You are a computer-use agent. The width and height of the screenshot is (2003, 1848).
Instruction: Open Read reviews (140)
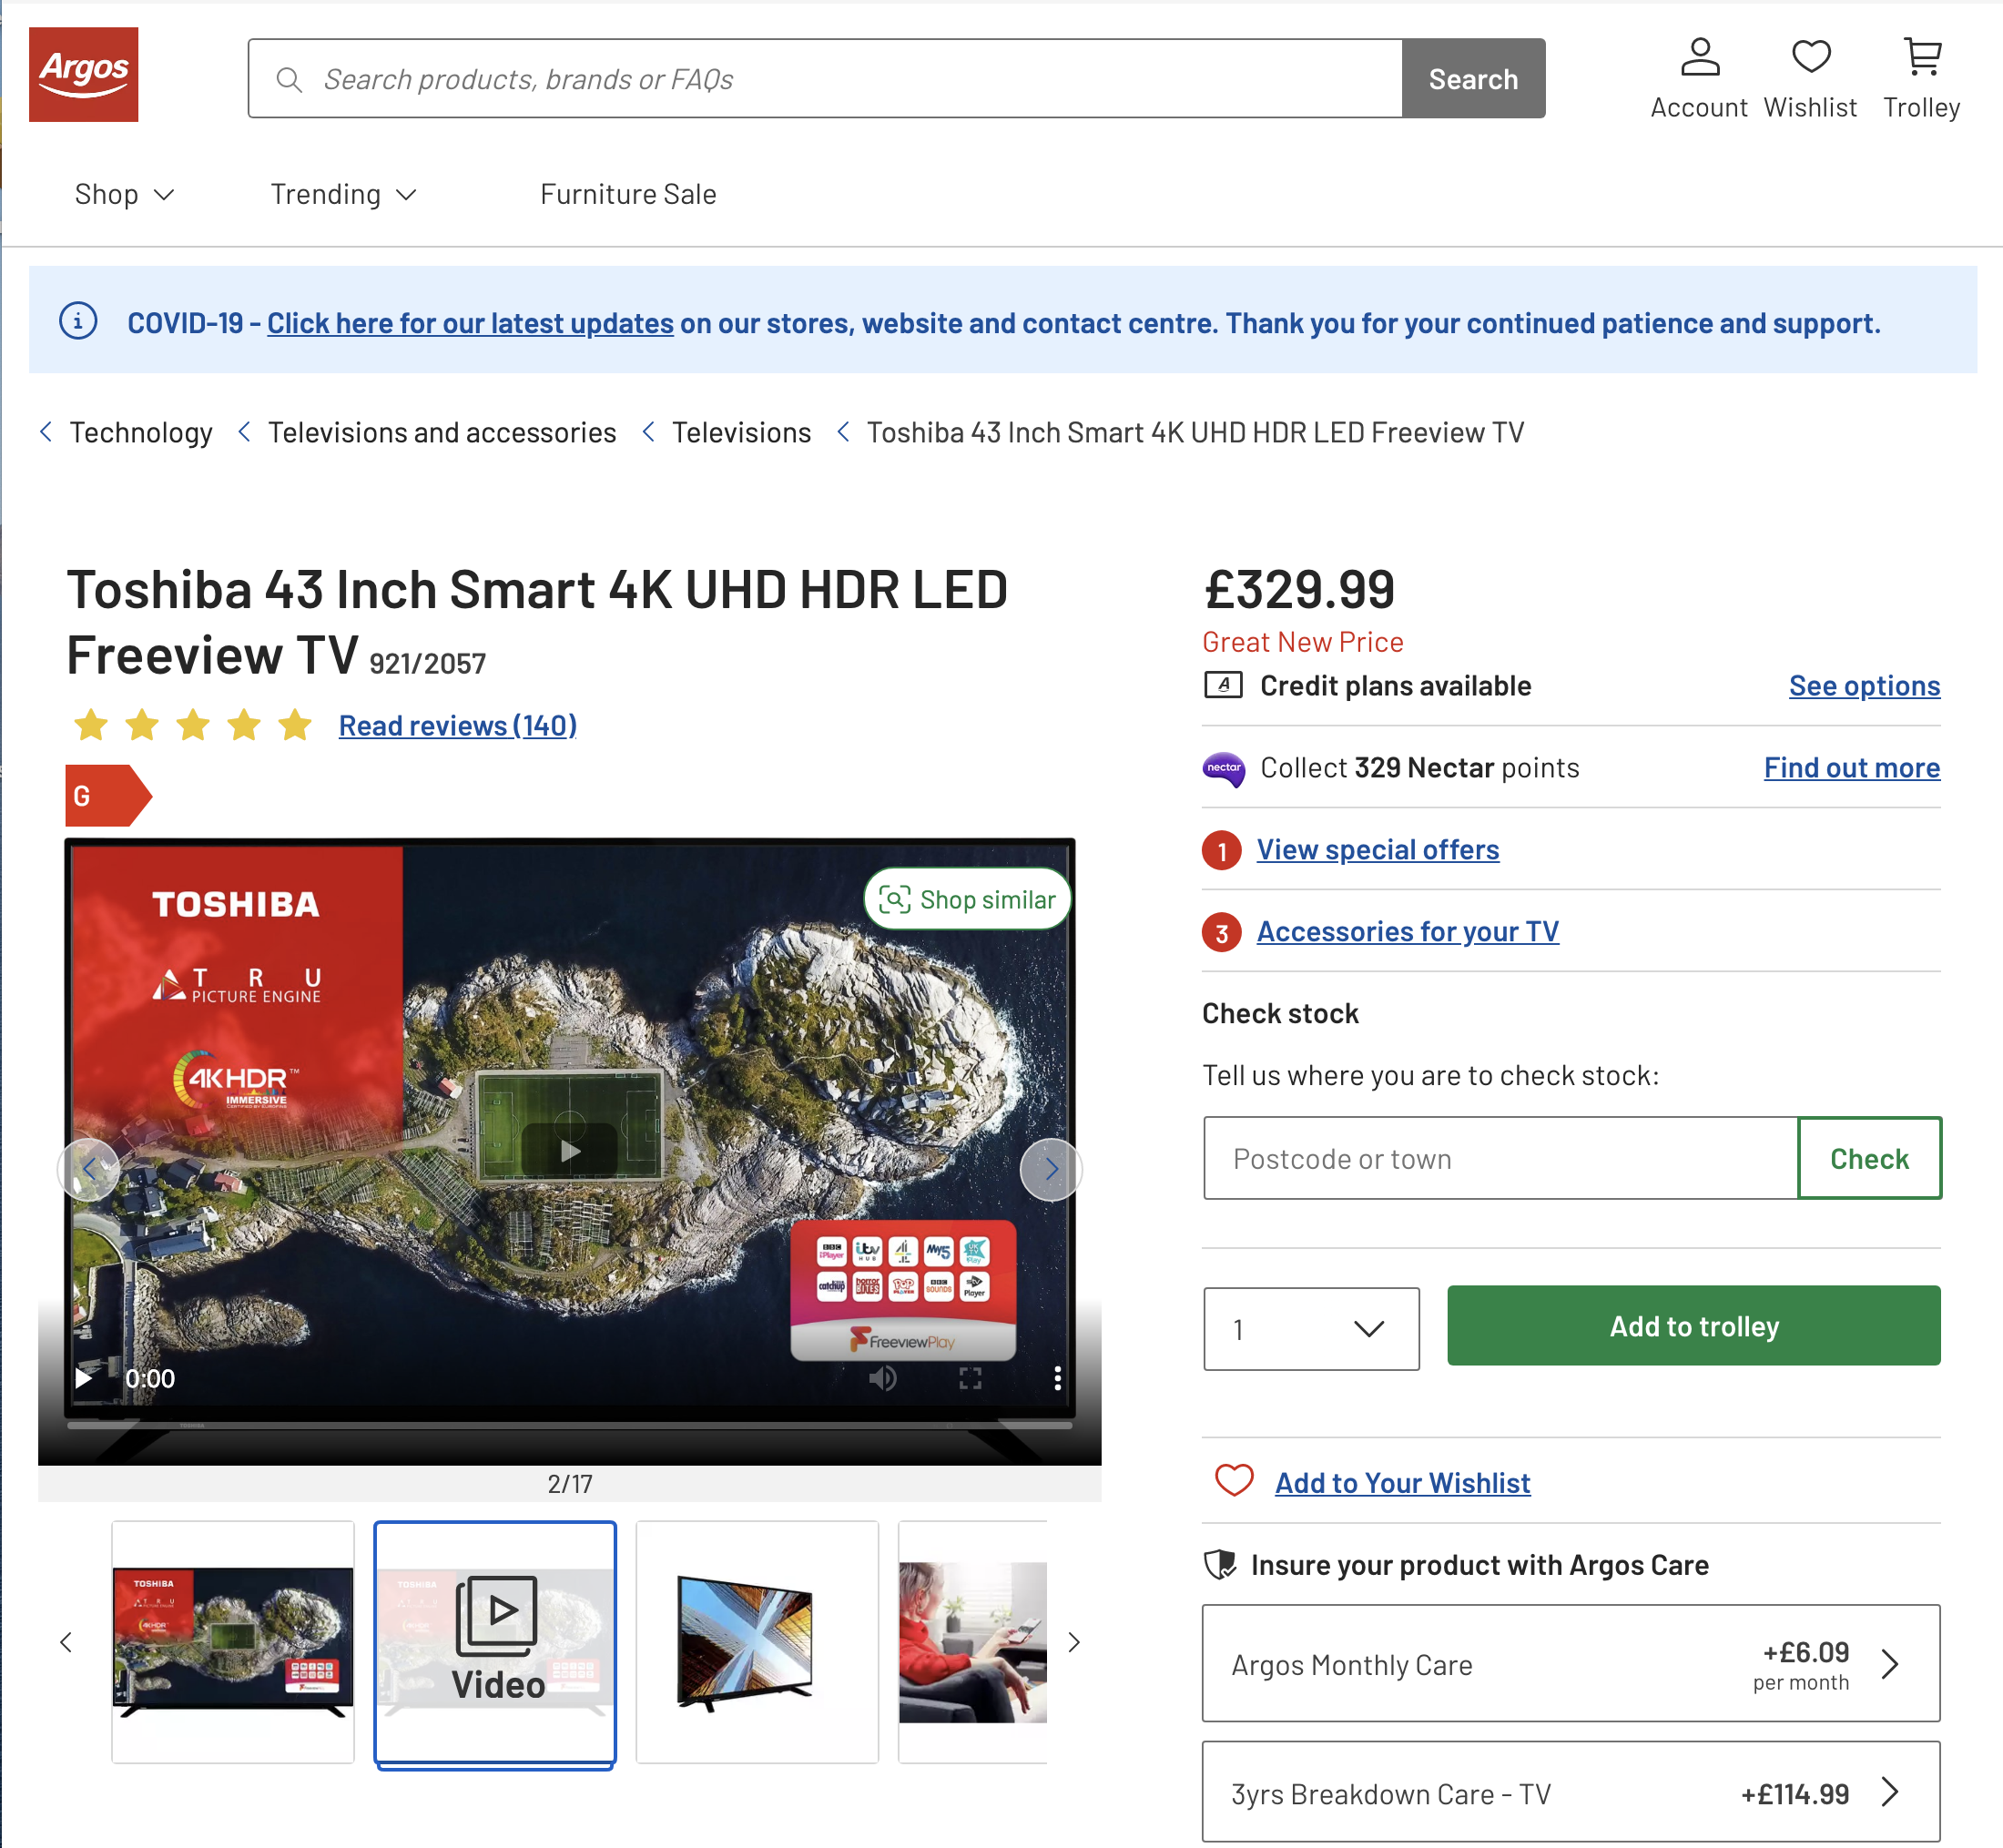click(x=457, y=725)
